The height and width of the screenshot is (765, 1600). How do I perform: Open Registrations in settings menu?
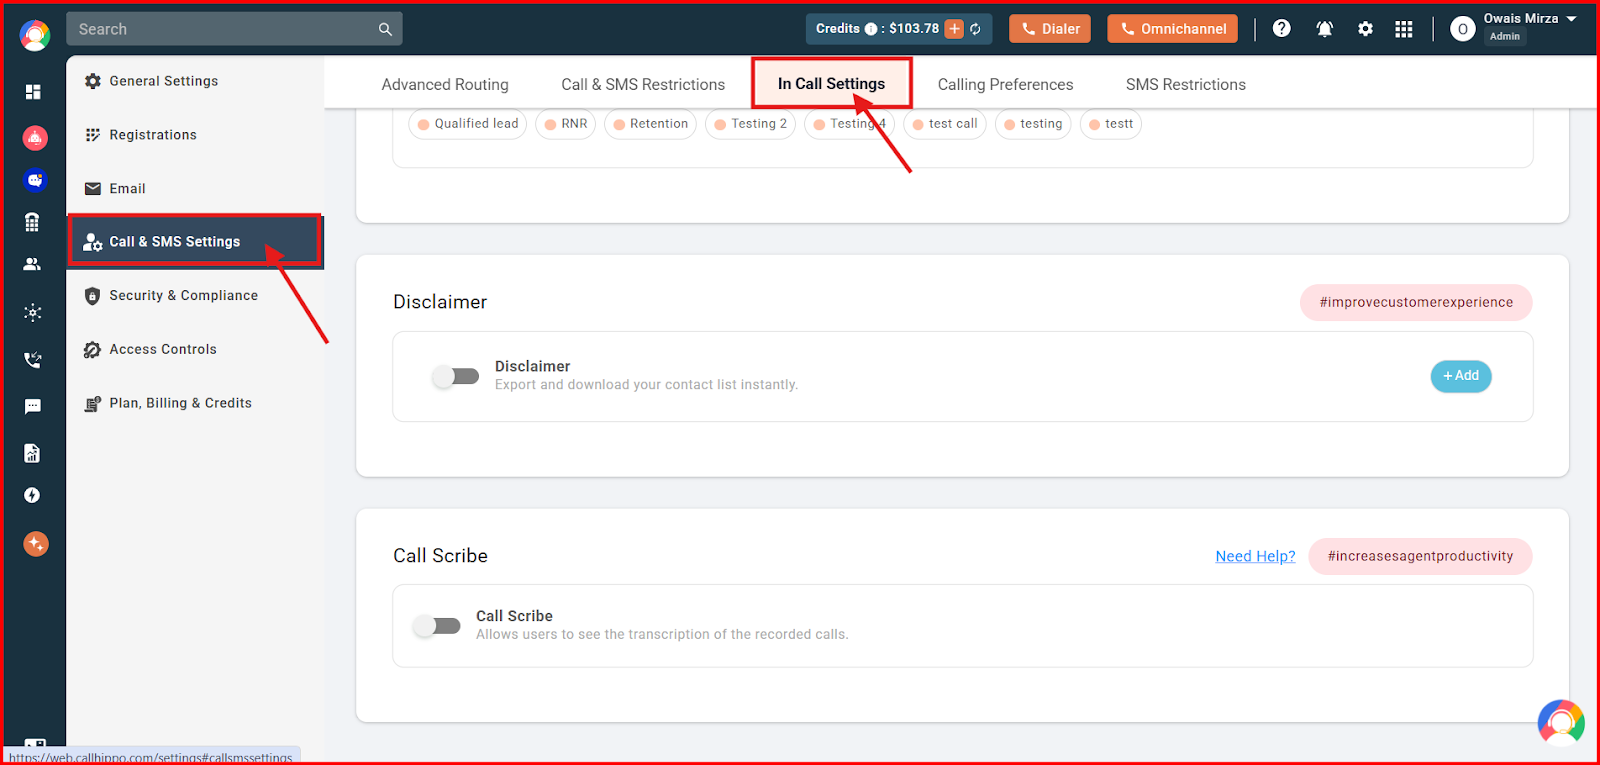click(x=195, y=135)
